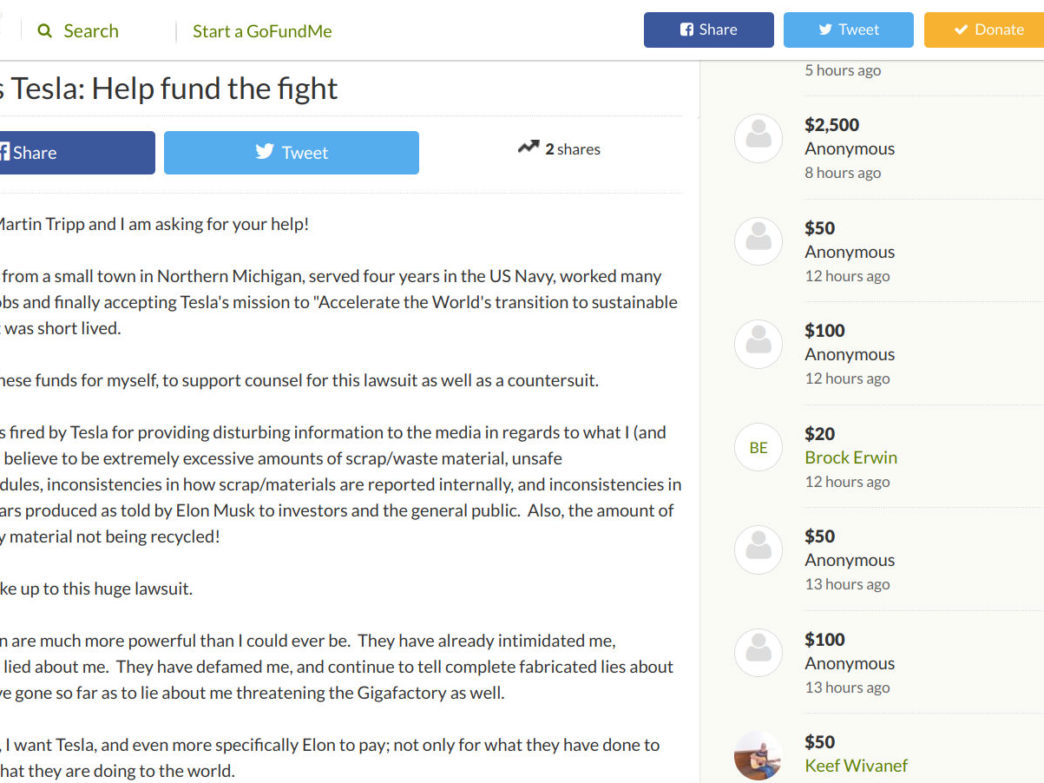1044x783 pixels.
Task: Click Twitter bird icon in header Tweet button
Action: click(x=825, y=30)
